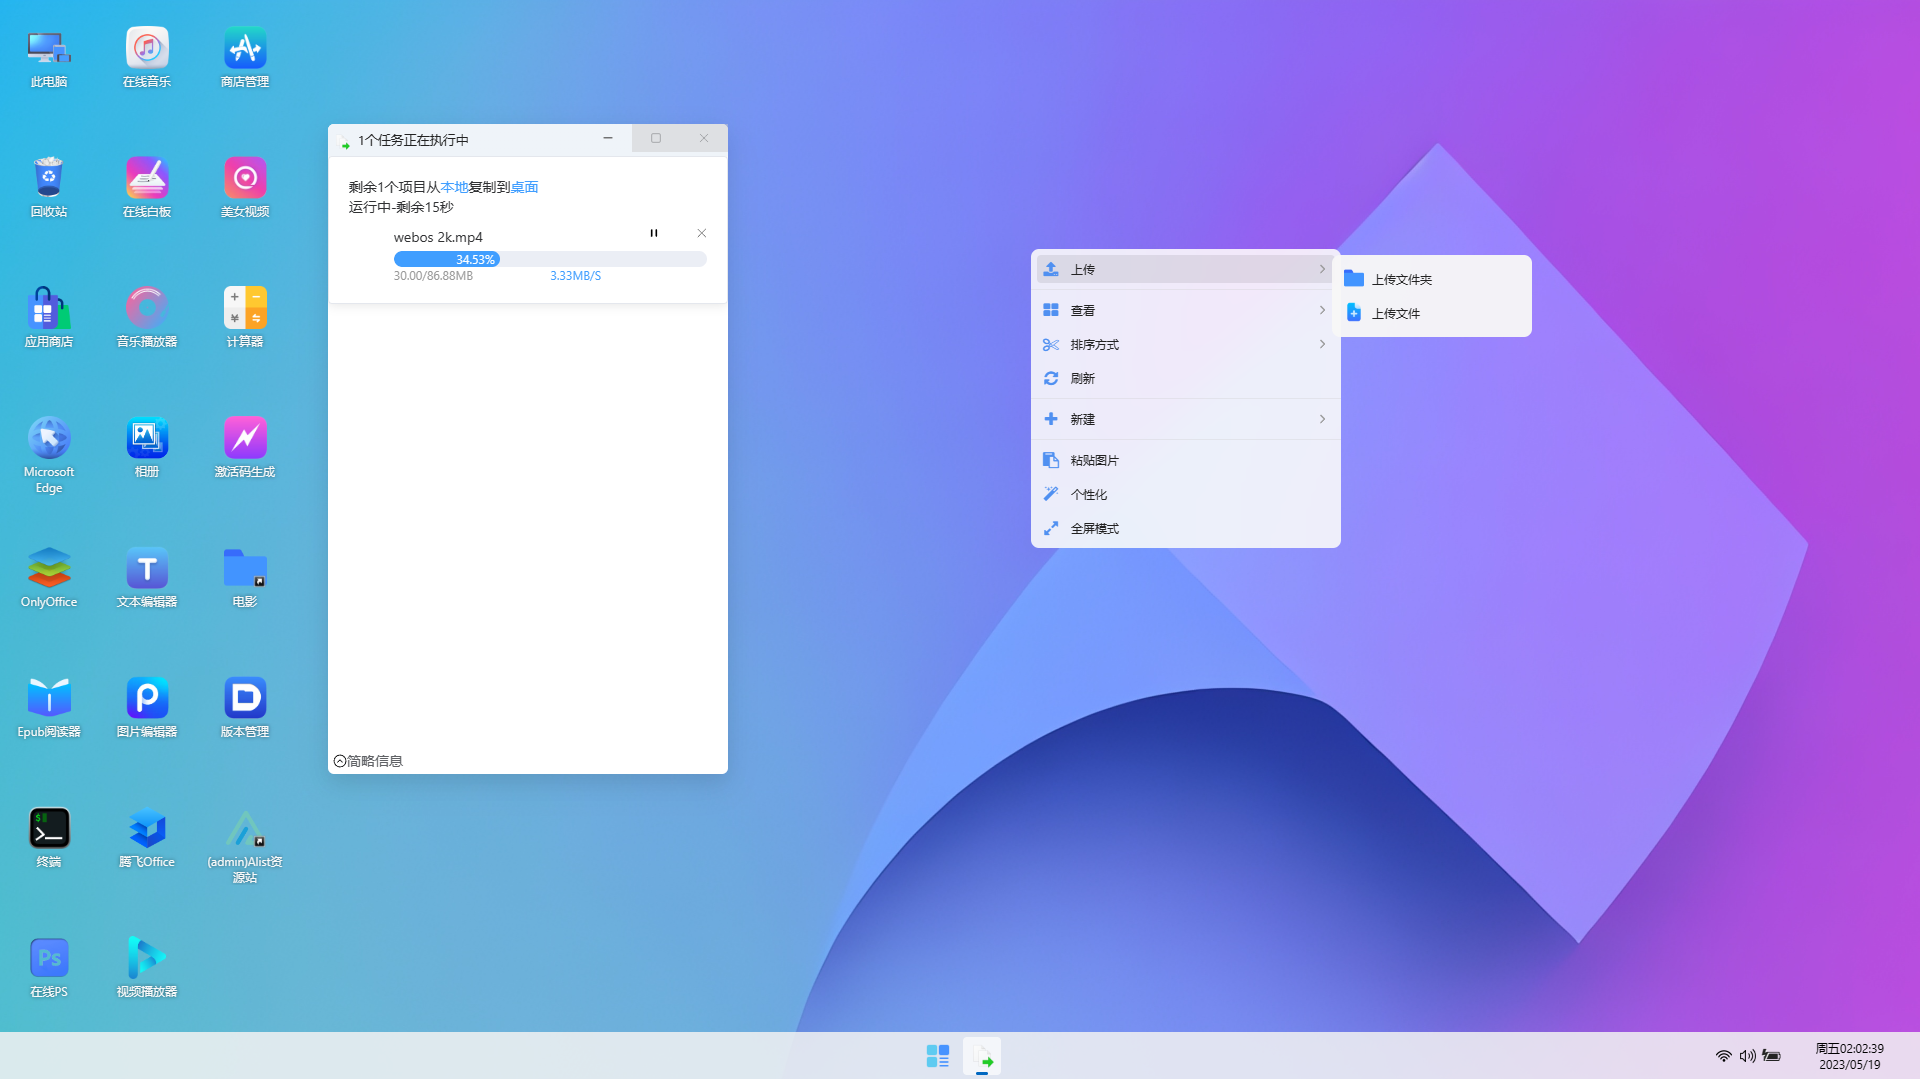Launch 音乐播放器 music player icon
The image size is (1920, 1079).
click(147, 318)
